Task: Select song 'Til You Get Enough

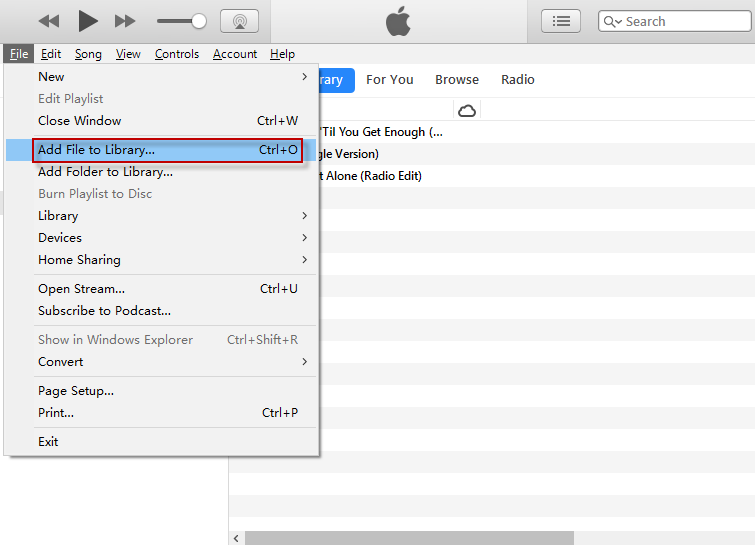Action: pos(536,132)
